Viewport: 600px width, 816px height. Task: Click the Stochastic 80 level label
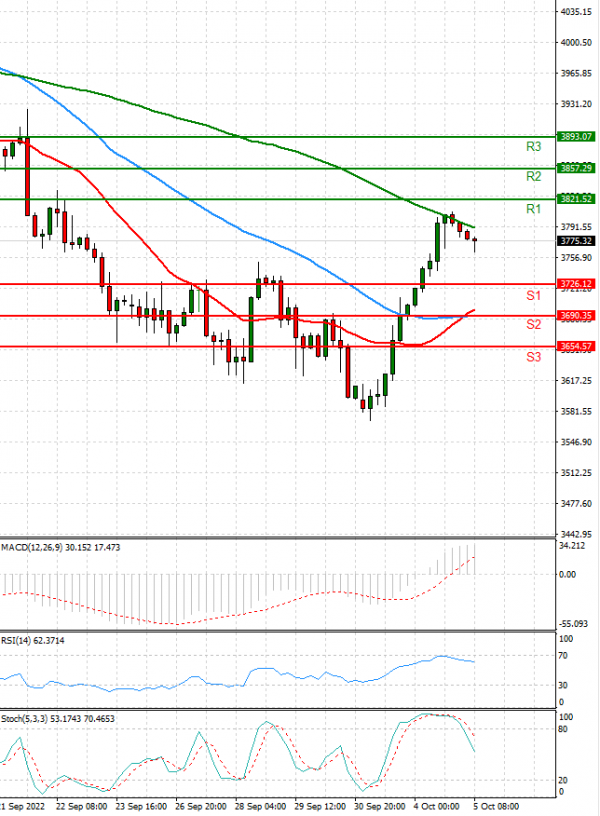tap(563, 729)
